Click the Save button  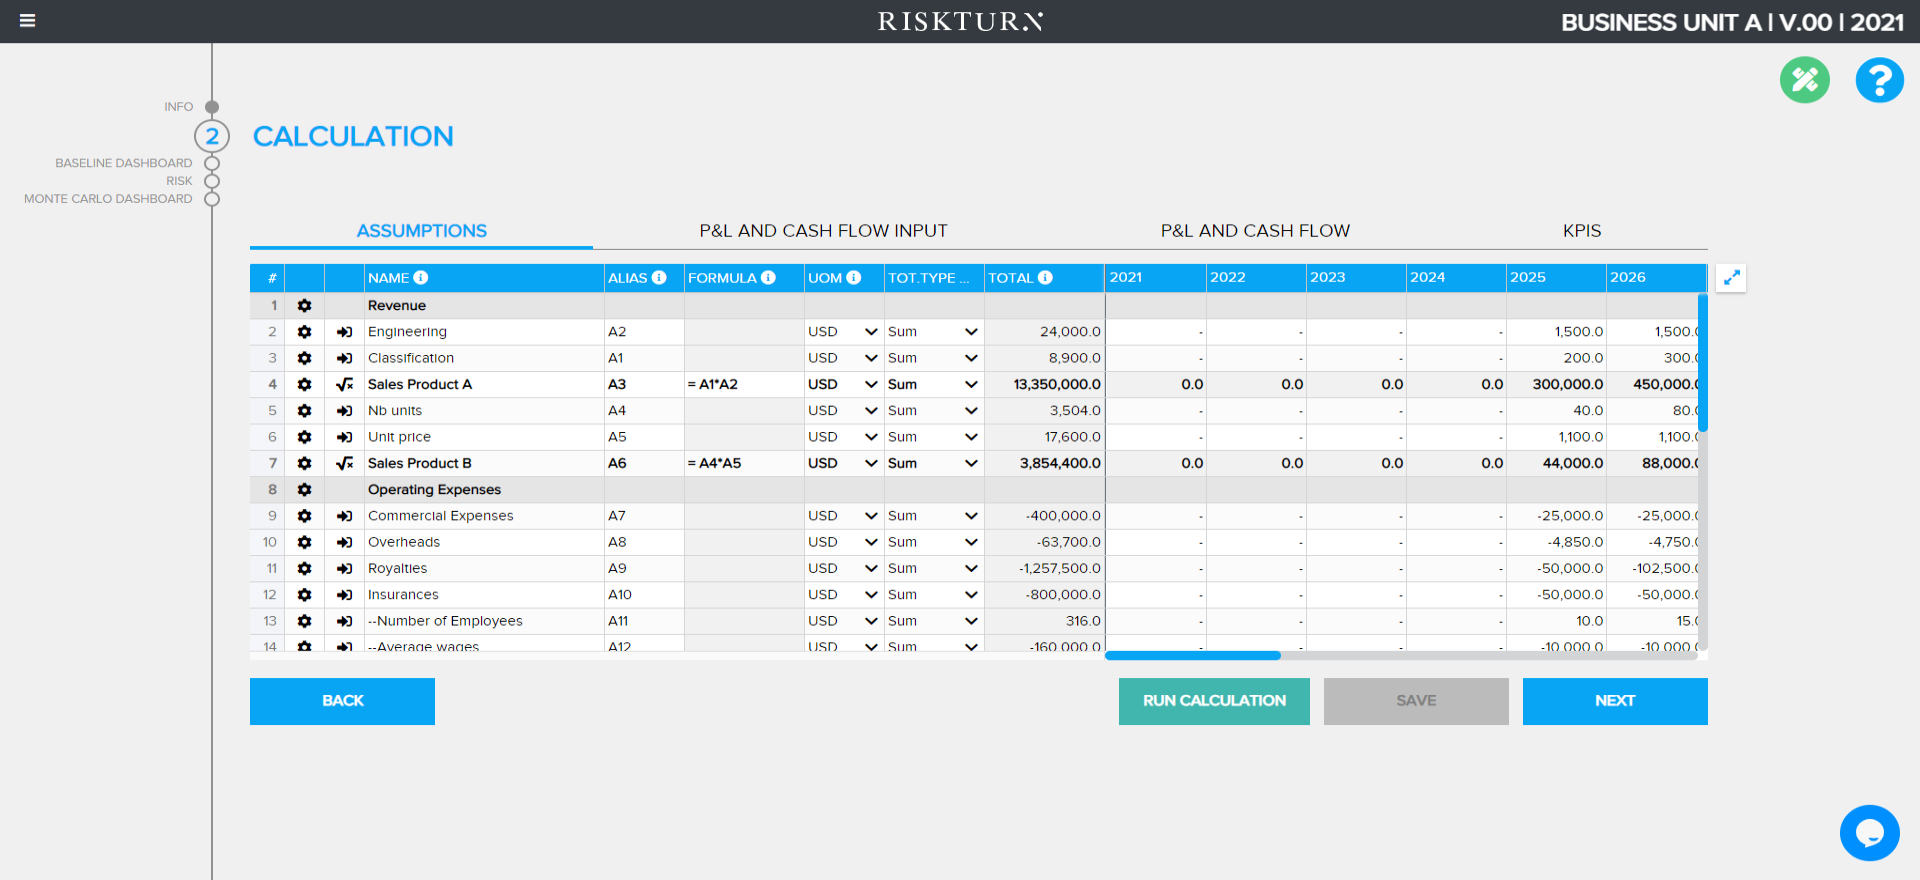tap(1416, 701)
